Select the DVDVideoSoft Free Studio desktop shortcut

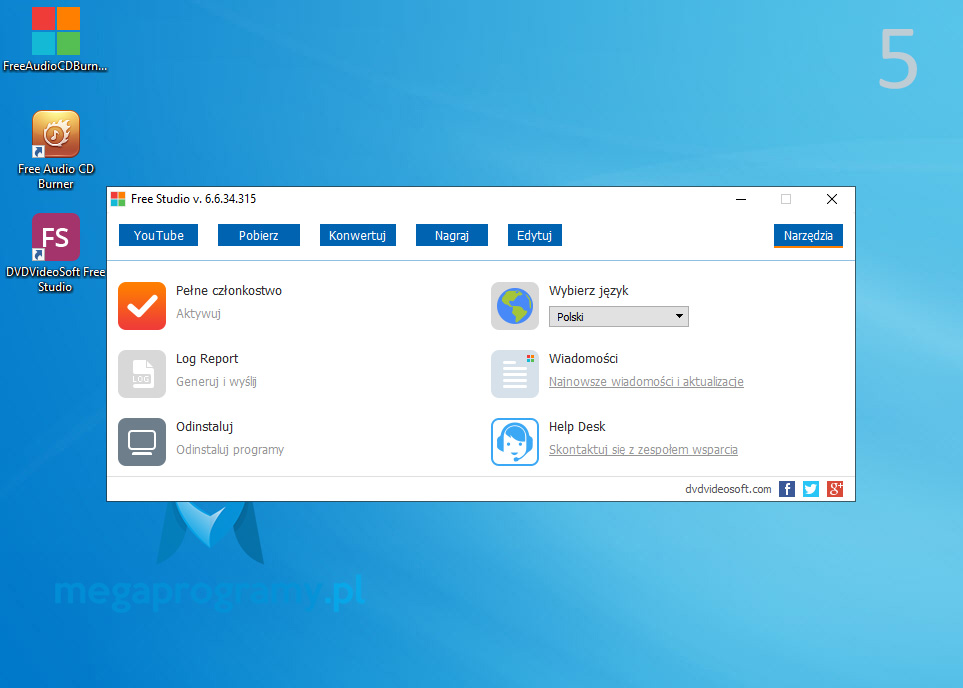click(55, 253)
